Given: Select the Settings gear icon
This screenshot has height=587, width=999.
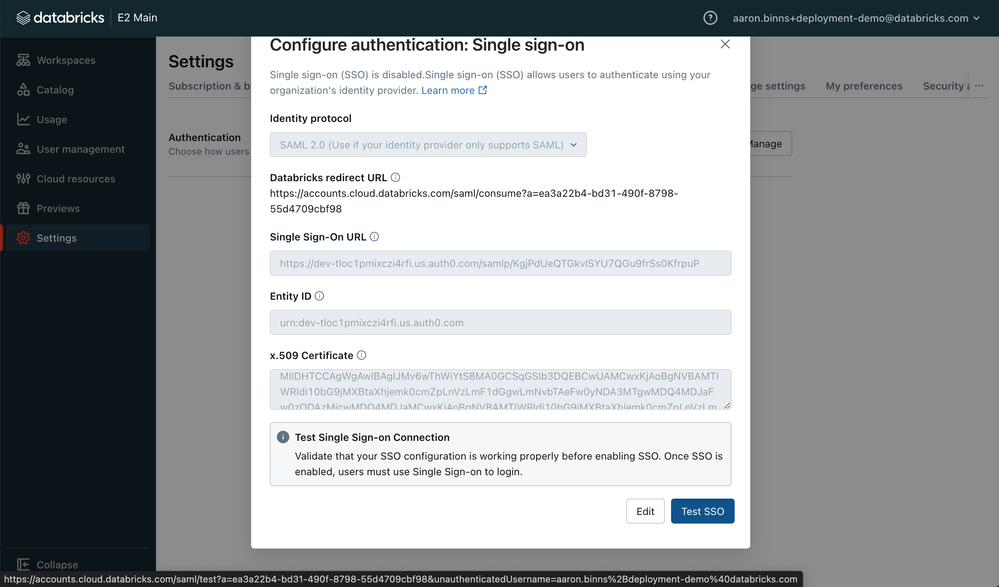Looking at the screenshot, I should 23,238.
